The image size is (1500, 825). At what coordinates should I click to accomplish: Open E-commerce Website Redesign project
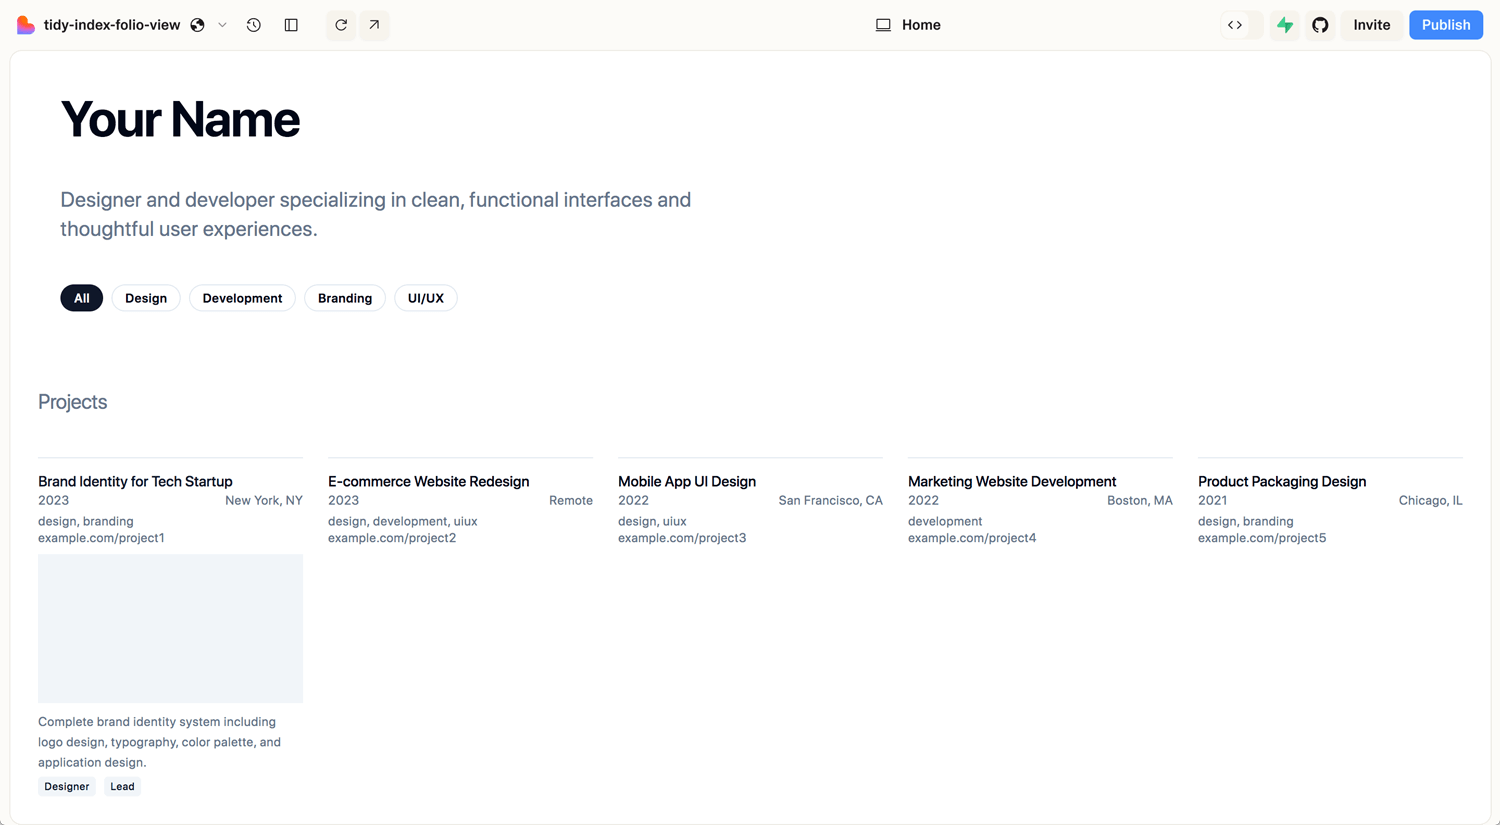click(429, 481)
